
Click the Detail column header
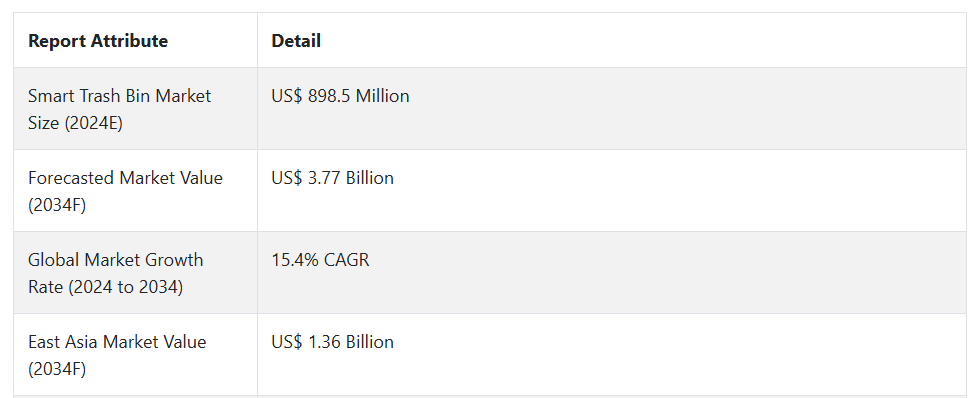(x=296, y=40)
